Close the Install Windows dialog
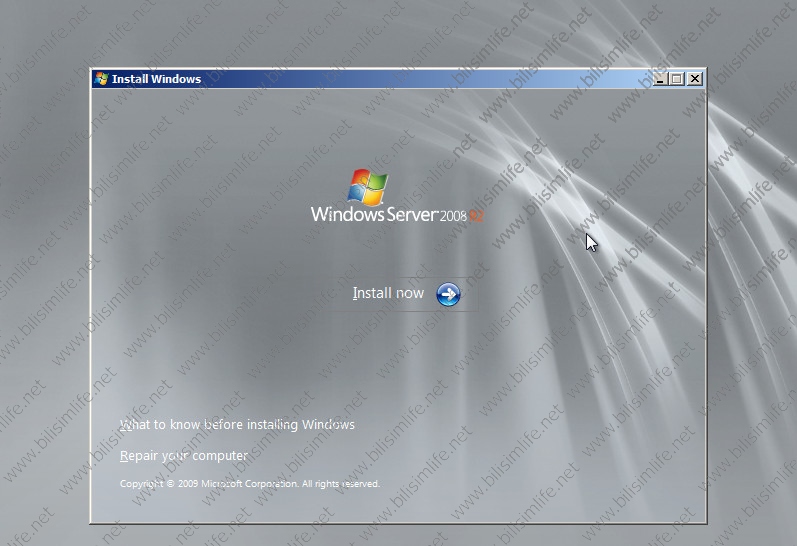The width and height of the screenshot is (797, 546). 694,79
